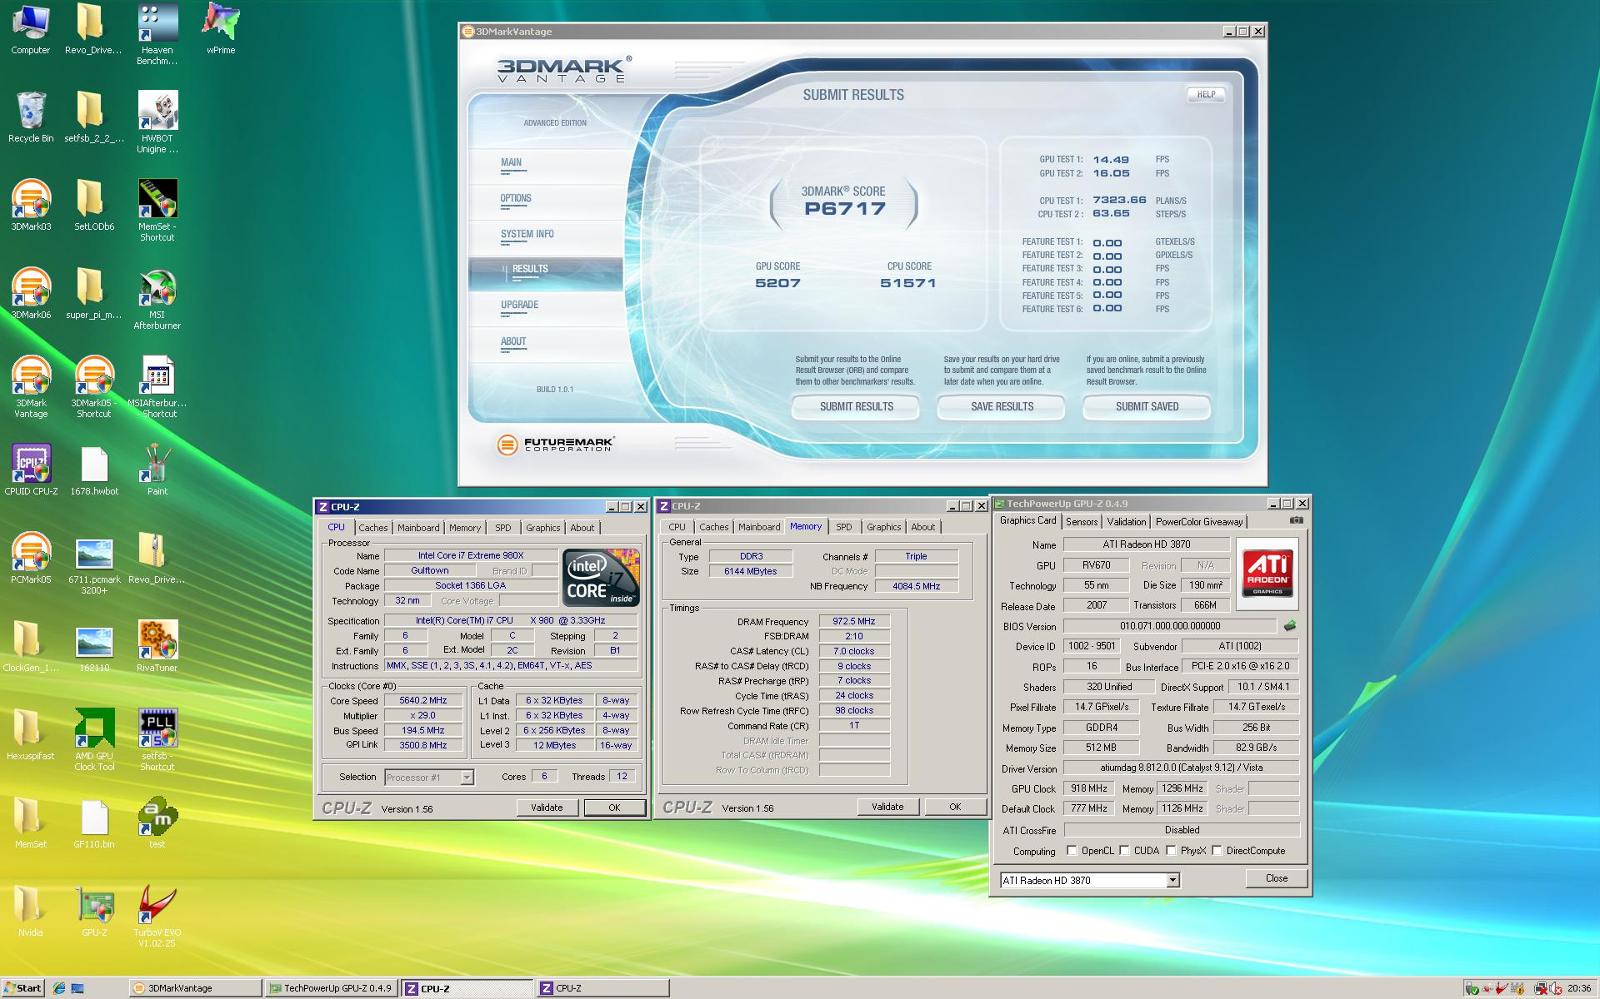Viewport: 1600px width, 999px height.
Task: Open the Processor #1 selection dropdown
Action: [x=466, y=777]
